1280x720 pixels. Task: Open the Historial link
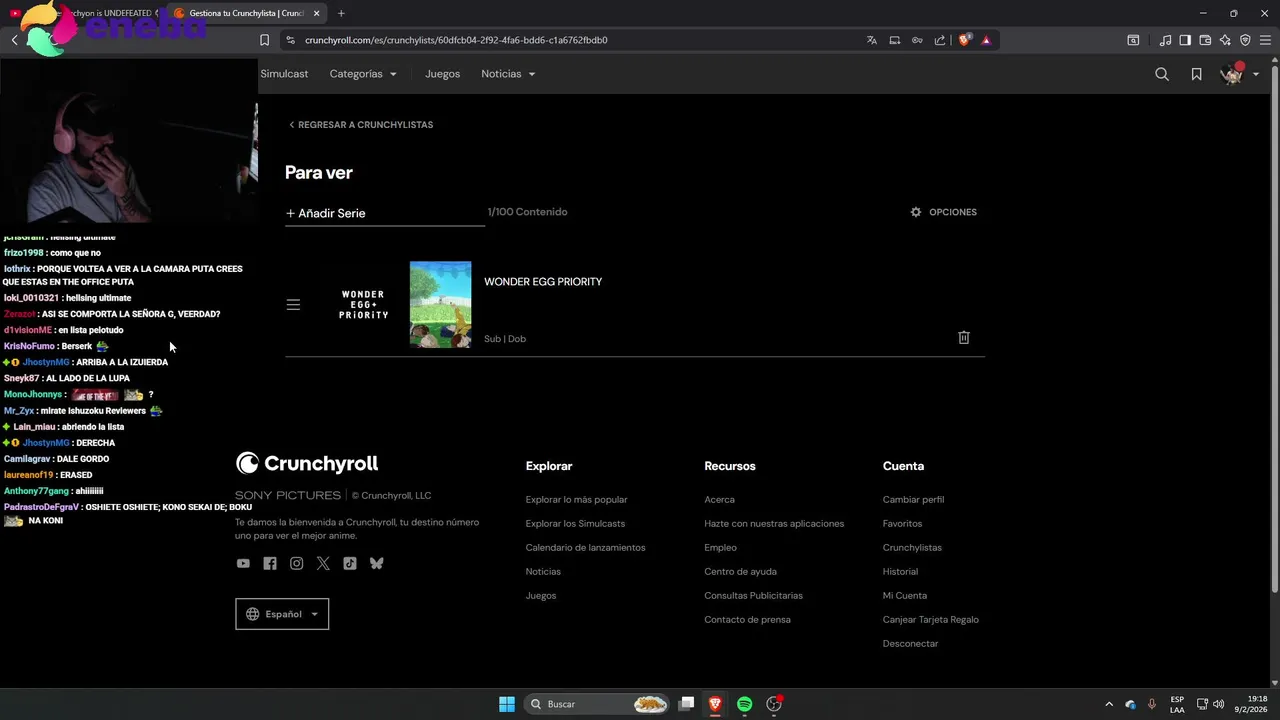pos(900,572)
